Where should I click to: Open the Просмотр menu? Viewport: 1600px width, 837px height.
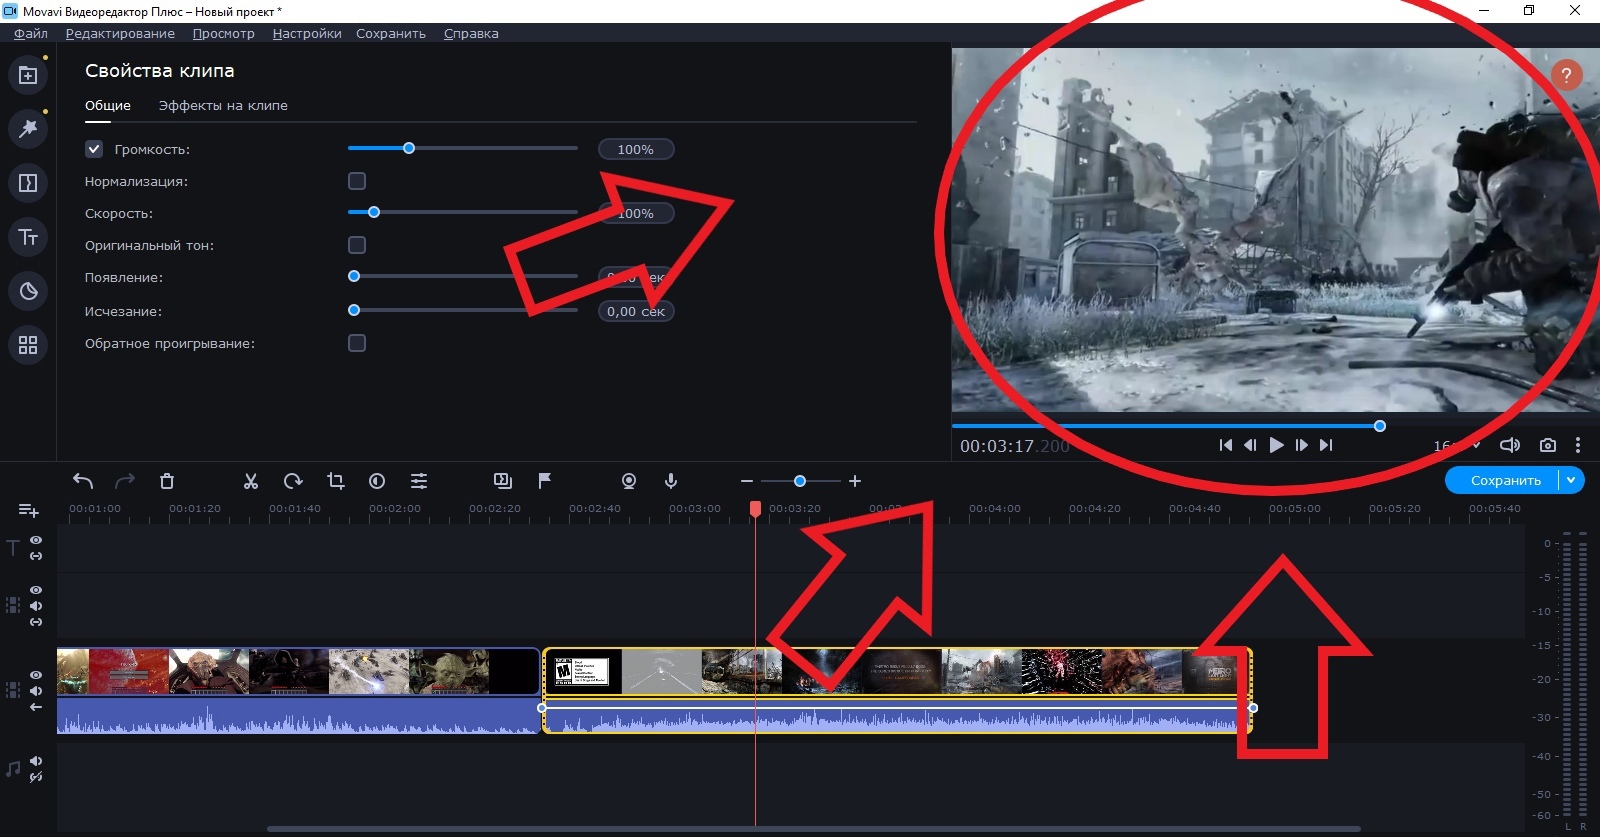click(224, 33)
